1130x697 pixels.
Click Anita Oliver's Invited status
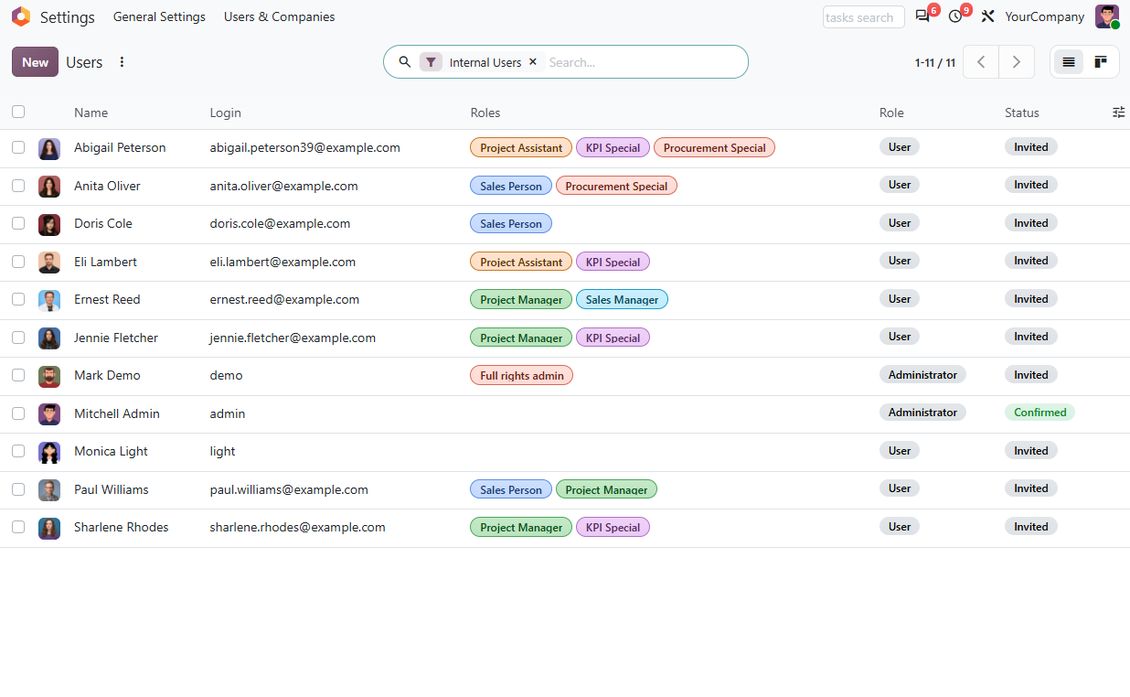point(1031,185)
